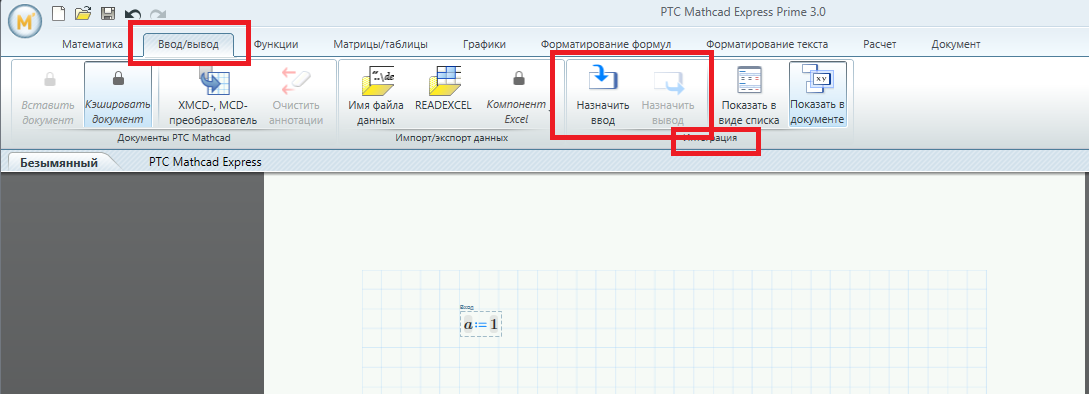
Task: Open the Документ ribbon tab
Action: point(956,44)
